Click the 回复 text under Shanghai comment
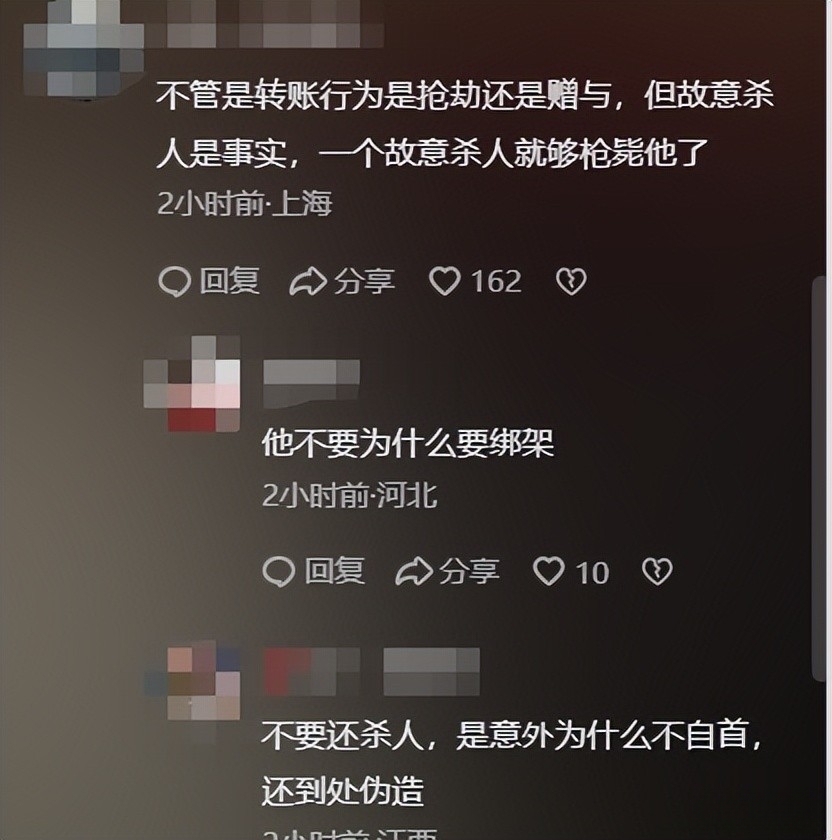The width and height of the screenshot is (832, 840). [x=230, y=281]
